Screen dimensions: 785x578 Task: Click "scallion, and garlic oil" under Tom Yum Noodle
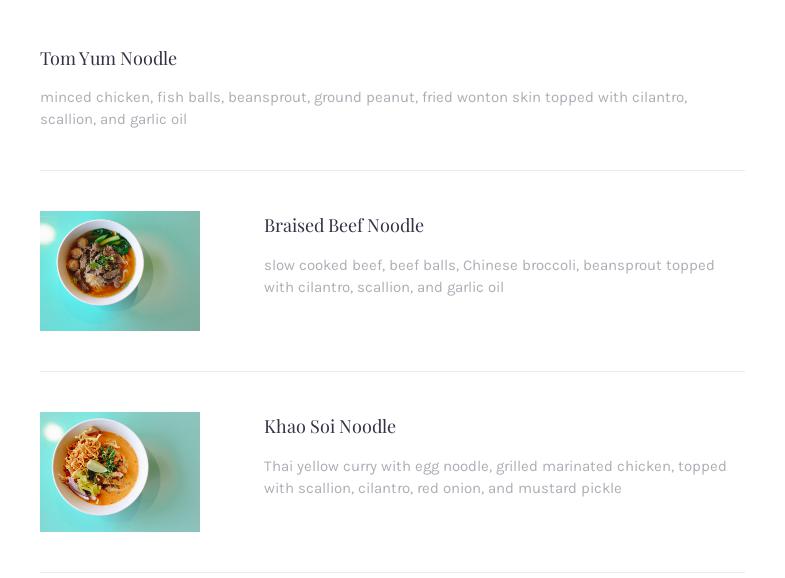click(113, 120)
